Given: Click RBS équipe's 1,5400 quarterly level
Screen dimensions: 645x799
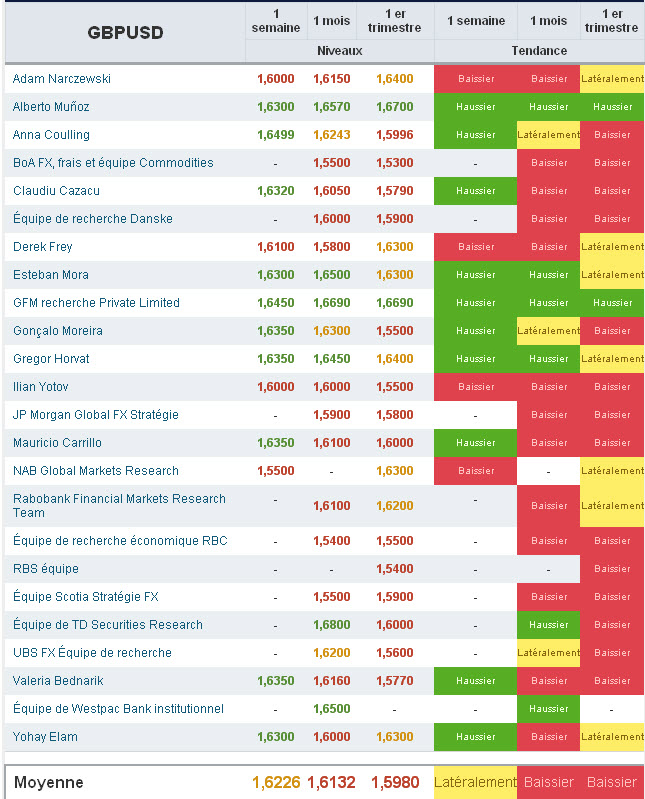Looking at the screenshot, I should coord(395,569).
